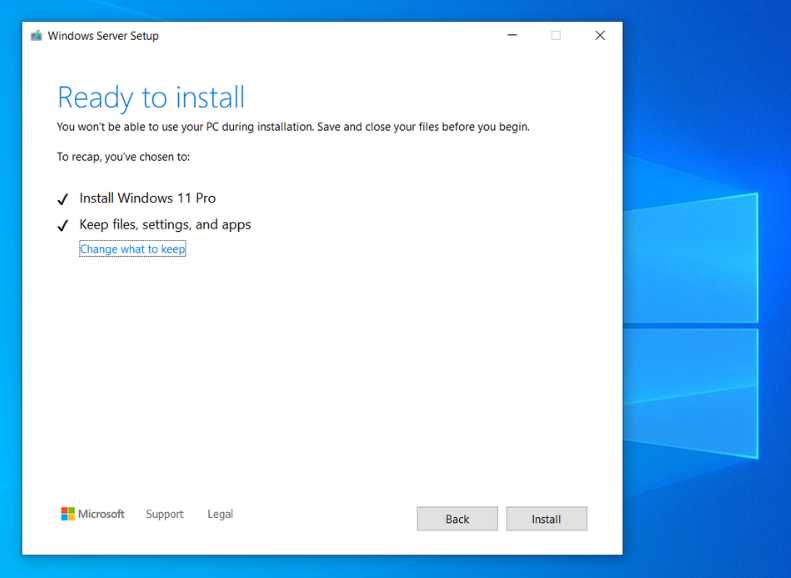Image resolution: width=791 pixels, height=578 pixels.
Task: Minimize the Windows Server Setup window
Action: tap(512, 35)
